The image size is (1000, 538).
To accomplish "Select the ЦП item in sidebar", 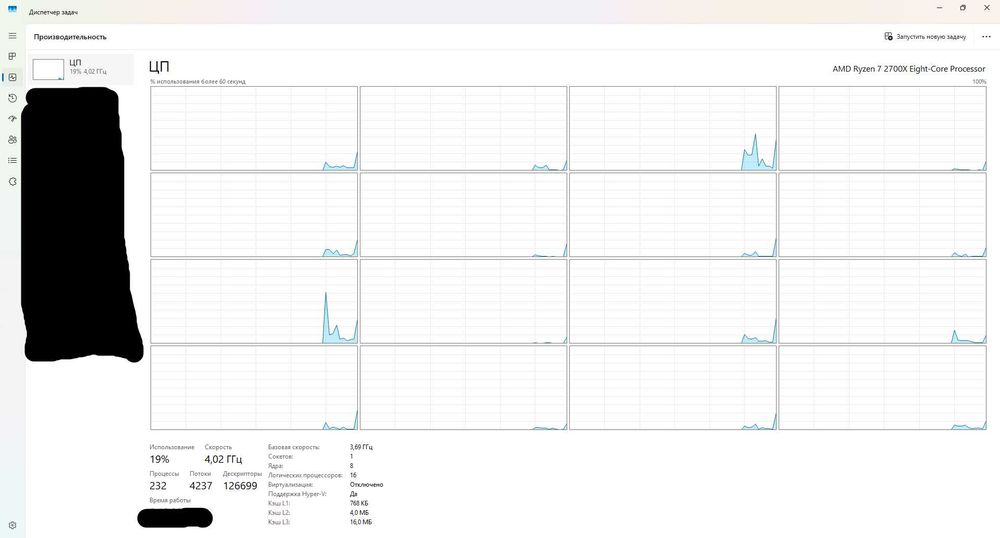I will 81,69.
